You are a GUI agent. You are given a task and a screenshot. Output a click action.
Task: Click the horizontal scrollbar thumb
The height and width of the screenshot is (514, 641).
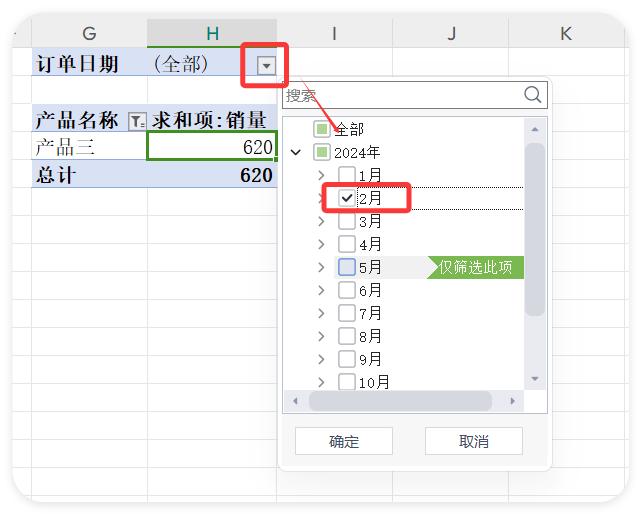click(x=400, y=401)
